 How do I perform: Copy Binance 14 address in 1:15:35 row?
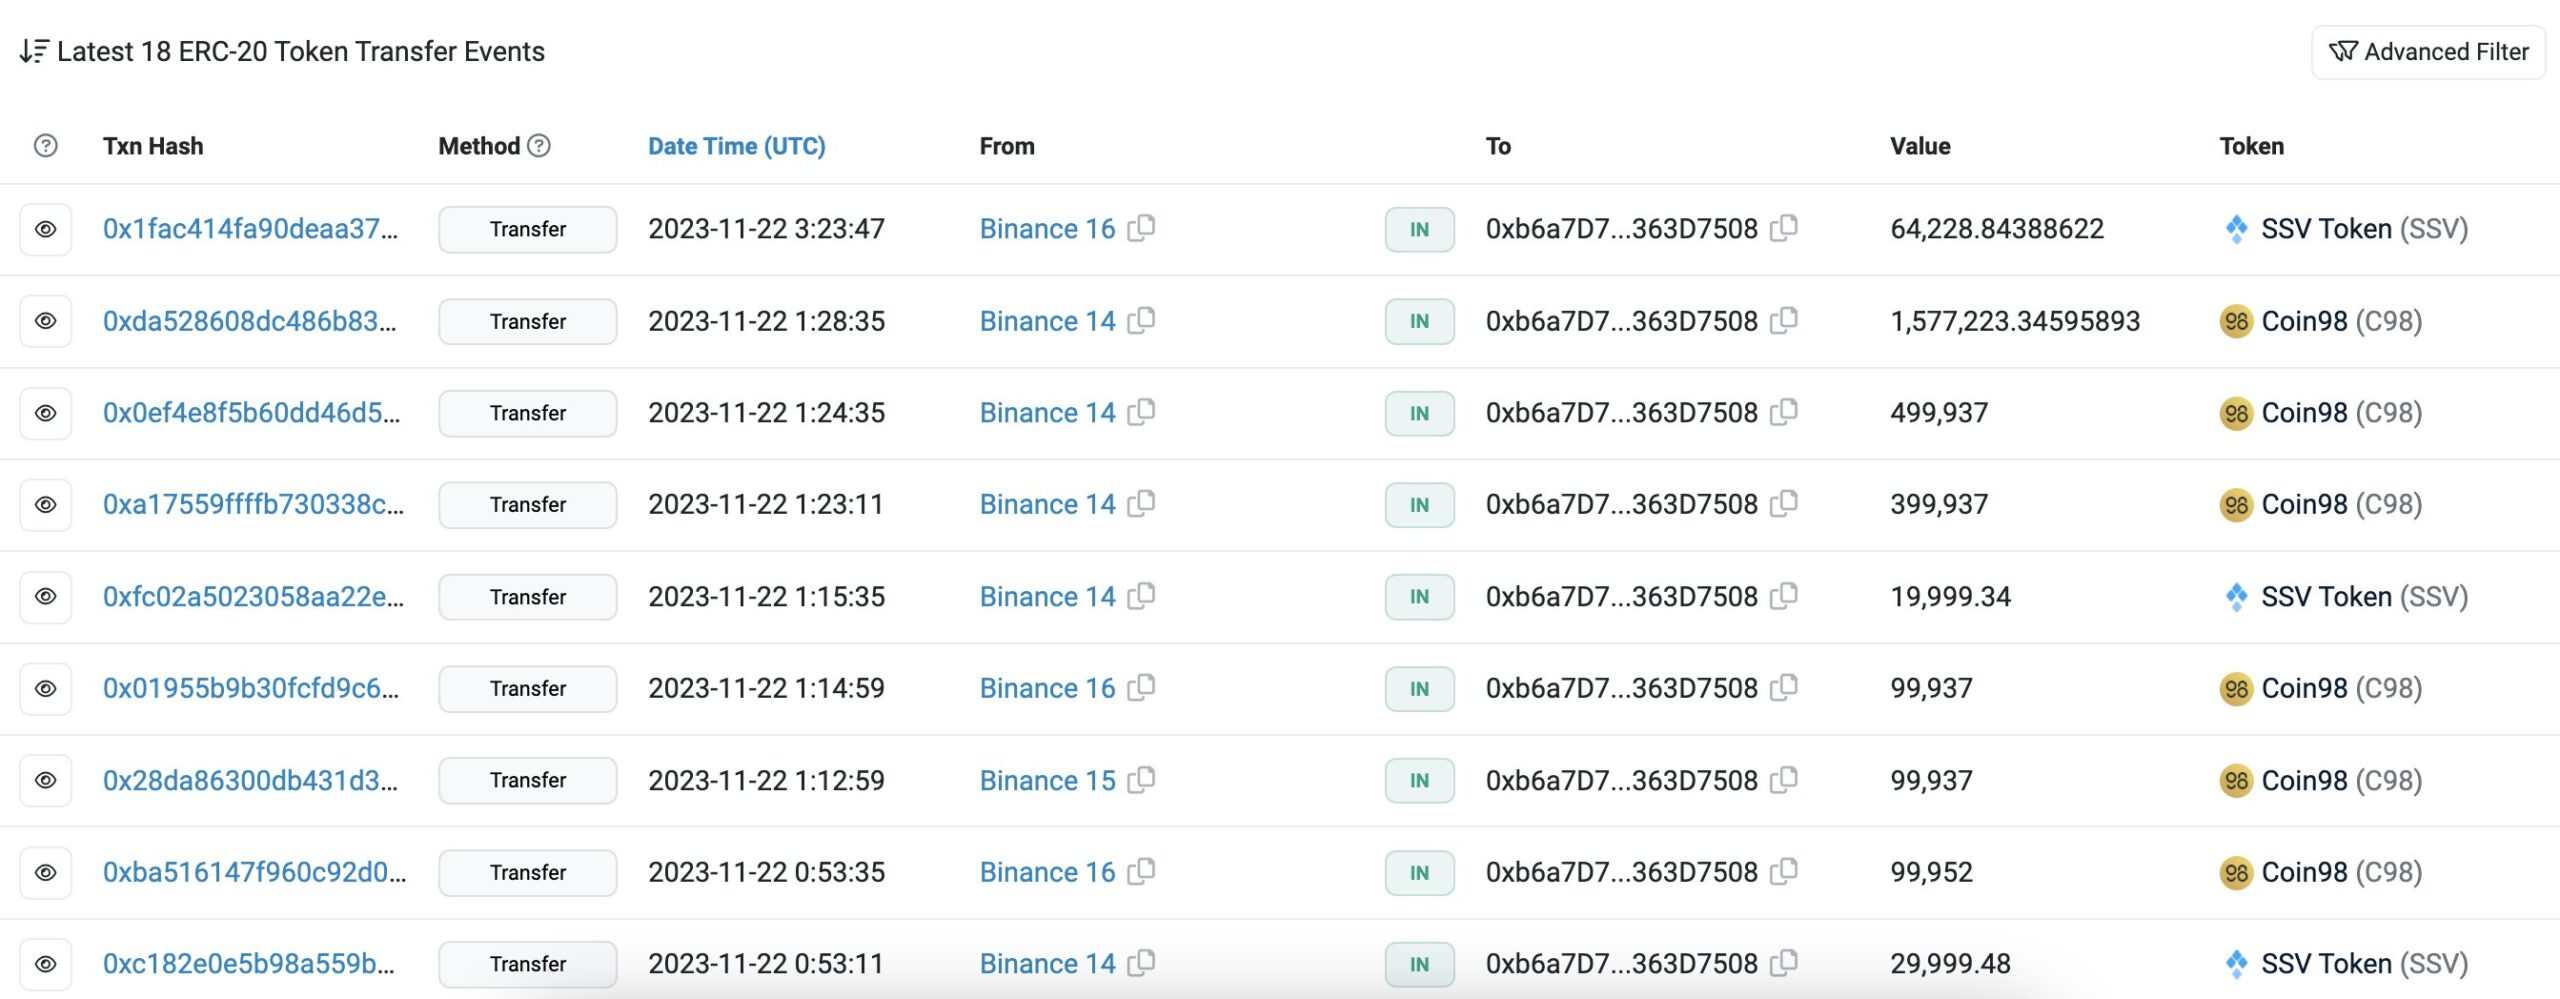click(x=1141, y=596)
